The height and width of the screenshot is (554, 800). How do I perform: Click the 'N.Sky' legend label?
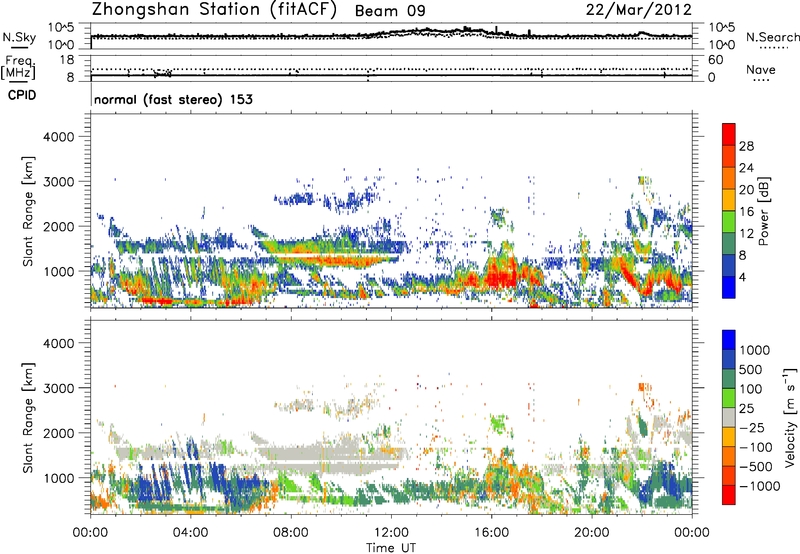(x=19, y=37)
